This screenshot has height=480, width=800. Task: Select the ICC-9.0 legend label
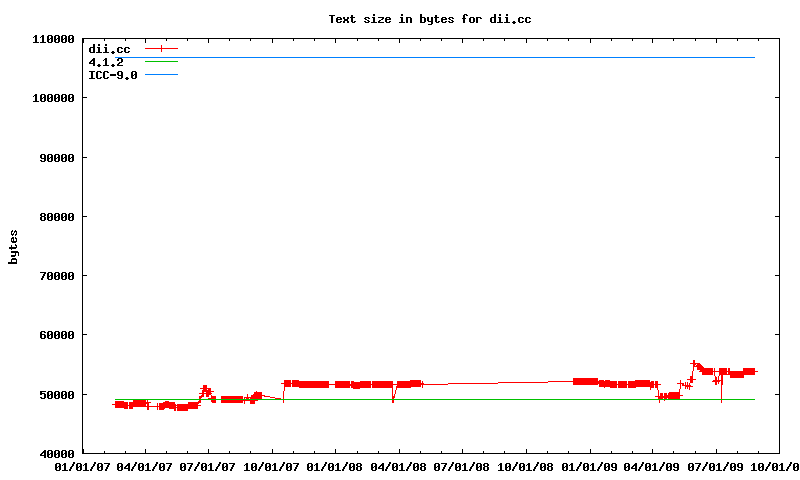click(113, 75)
